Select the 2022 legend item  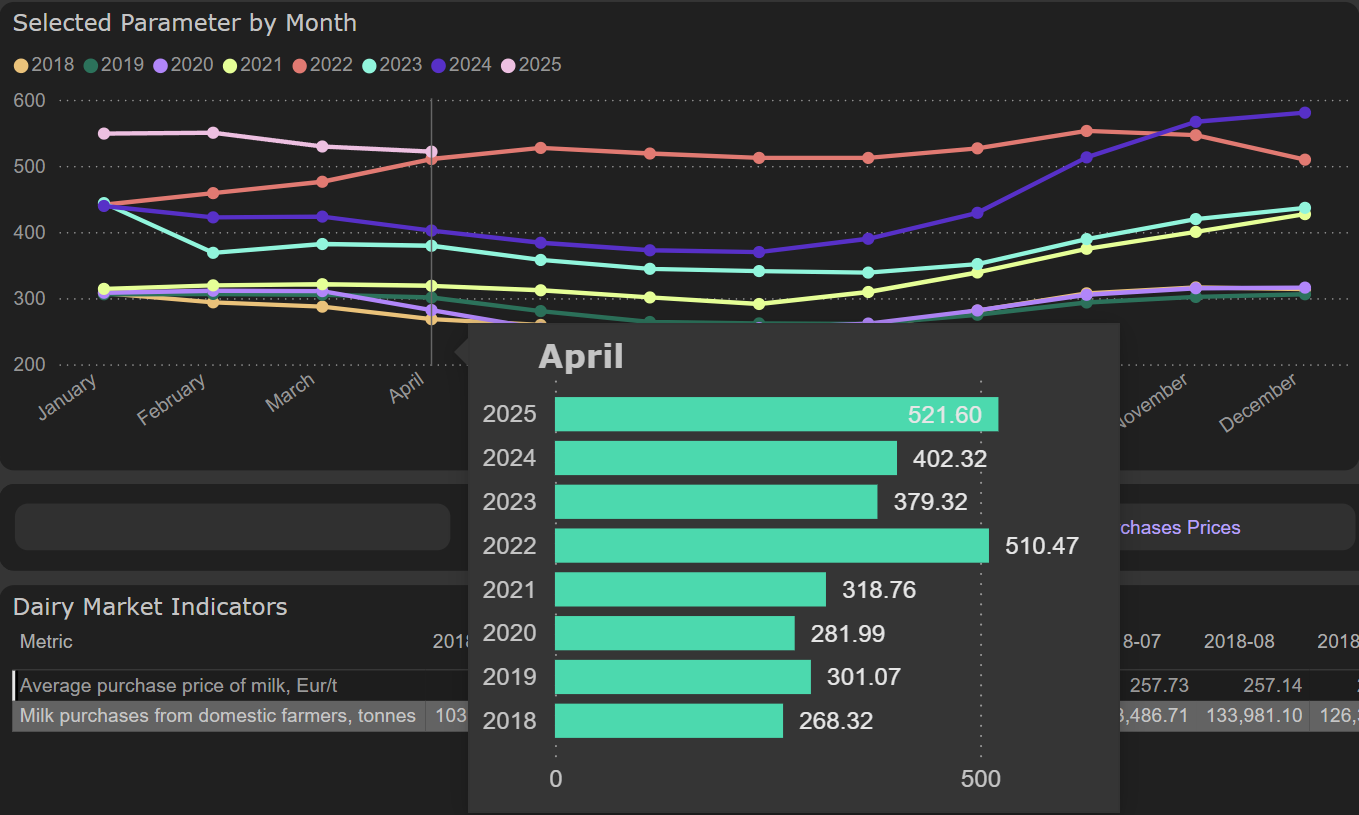coord(299,65)
